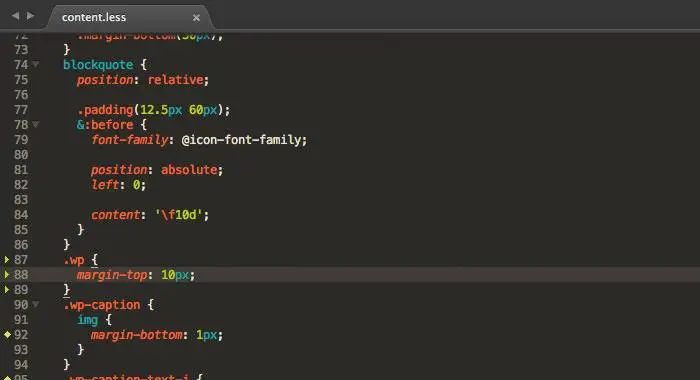Image resolution: width=700 pixels, height=380 pixels.
Task: Collapse the .wp-caption block at line 90
Action: [36, 305]
